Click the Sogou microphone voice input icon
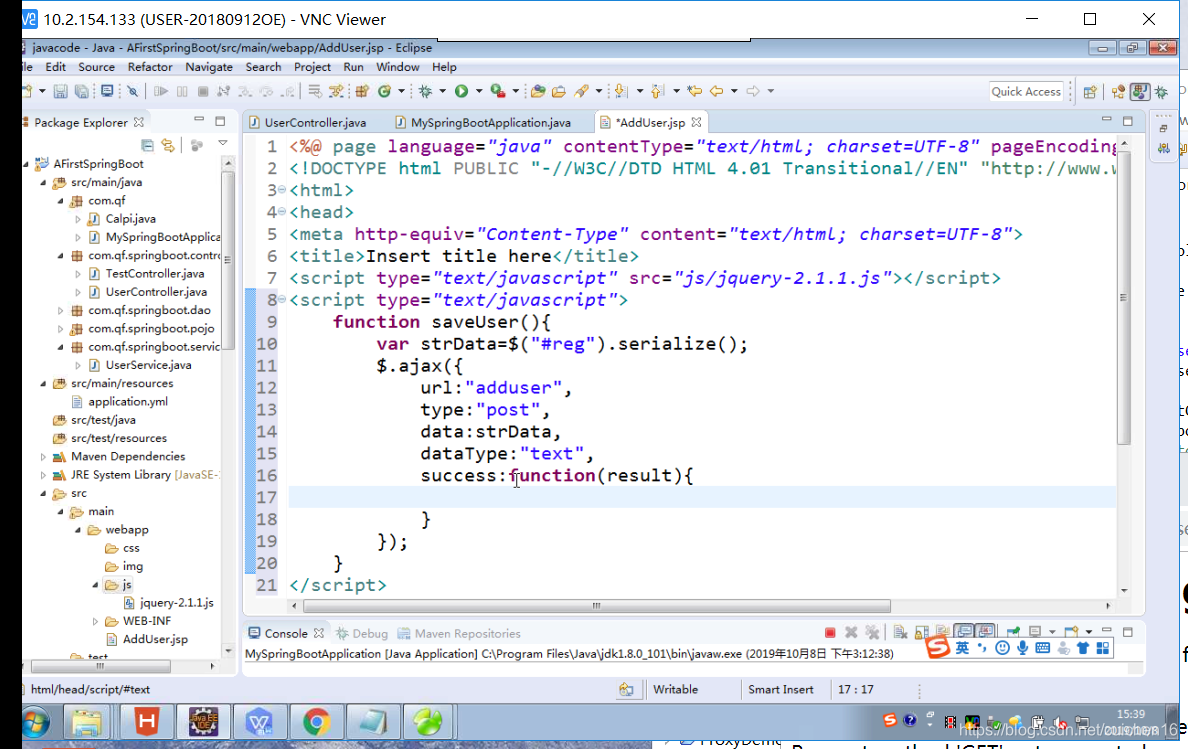This screenshot has height=749, width=1188. point(1022,648)
